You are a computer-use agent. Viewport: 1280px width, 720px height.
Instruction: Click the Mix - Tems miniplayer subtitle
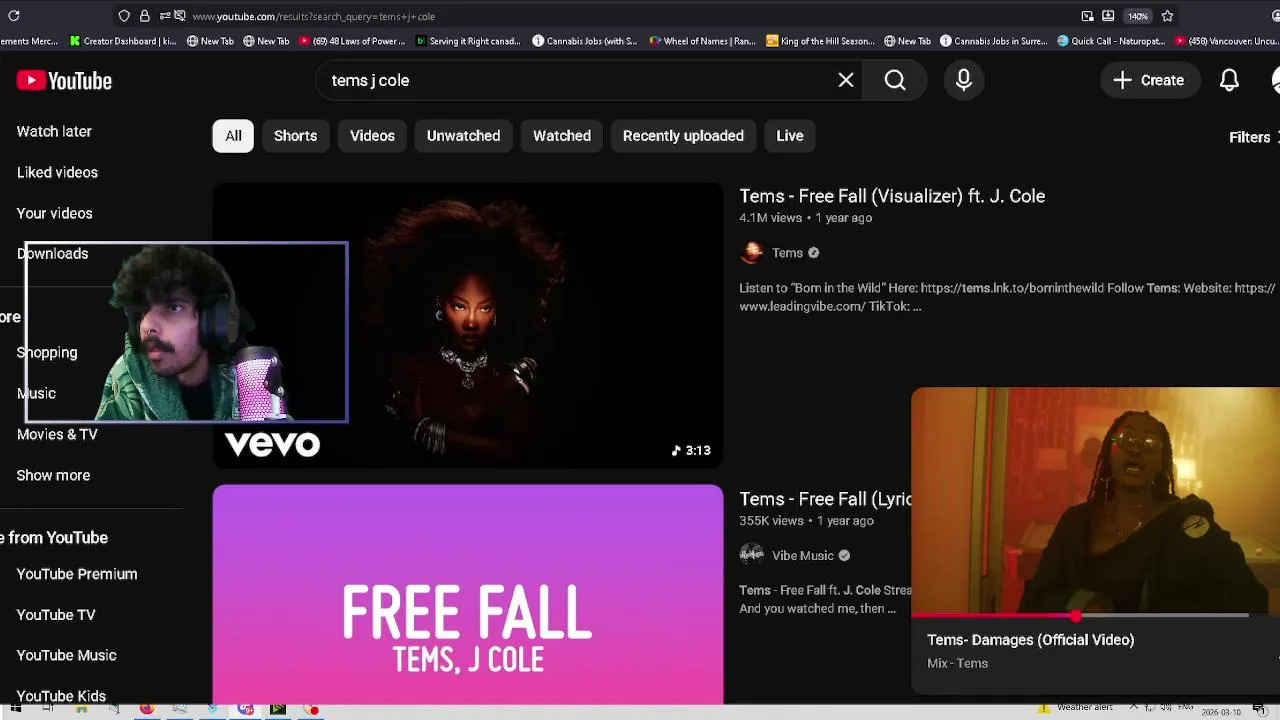tap(957, 663)
